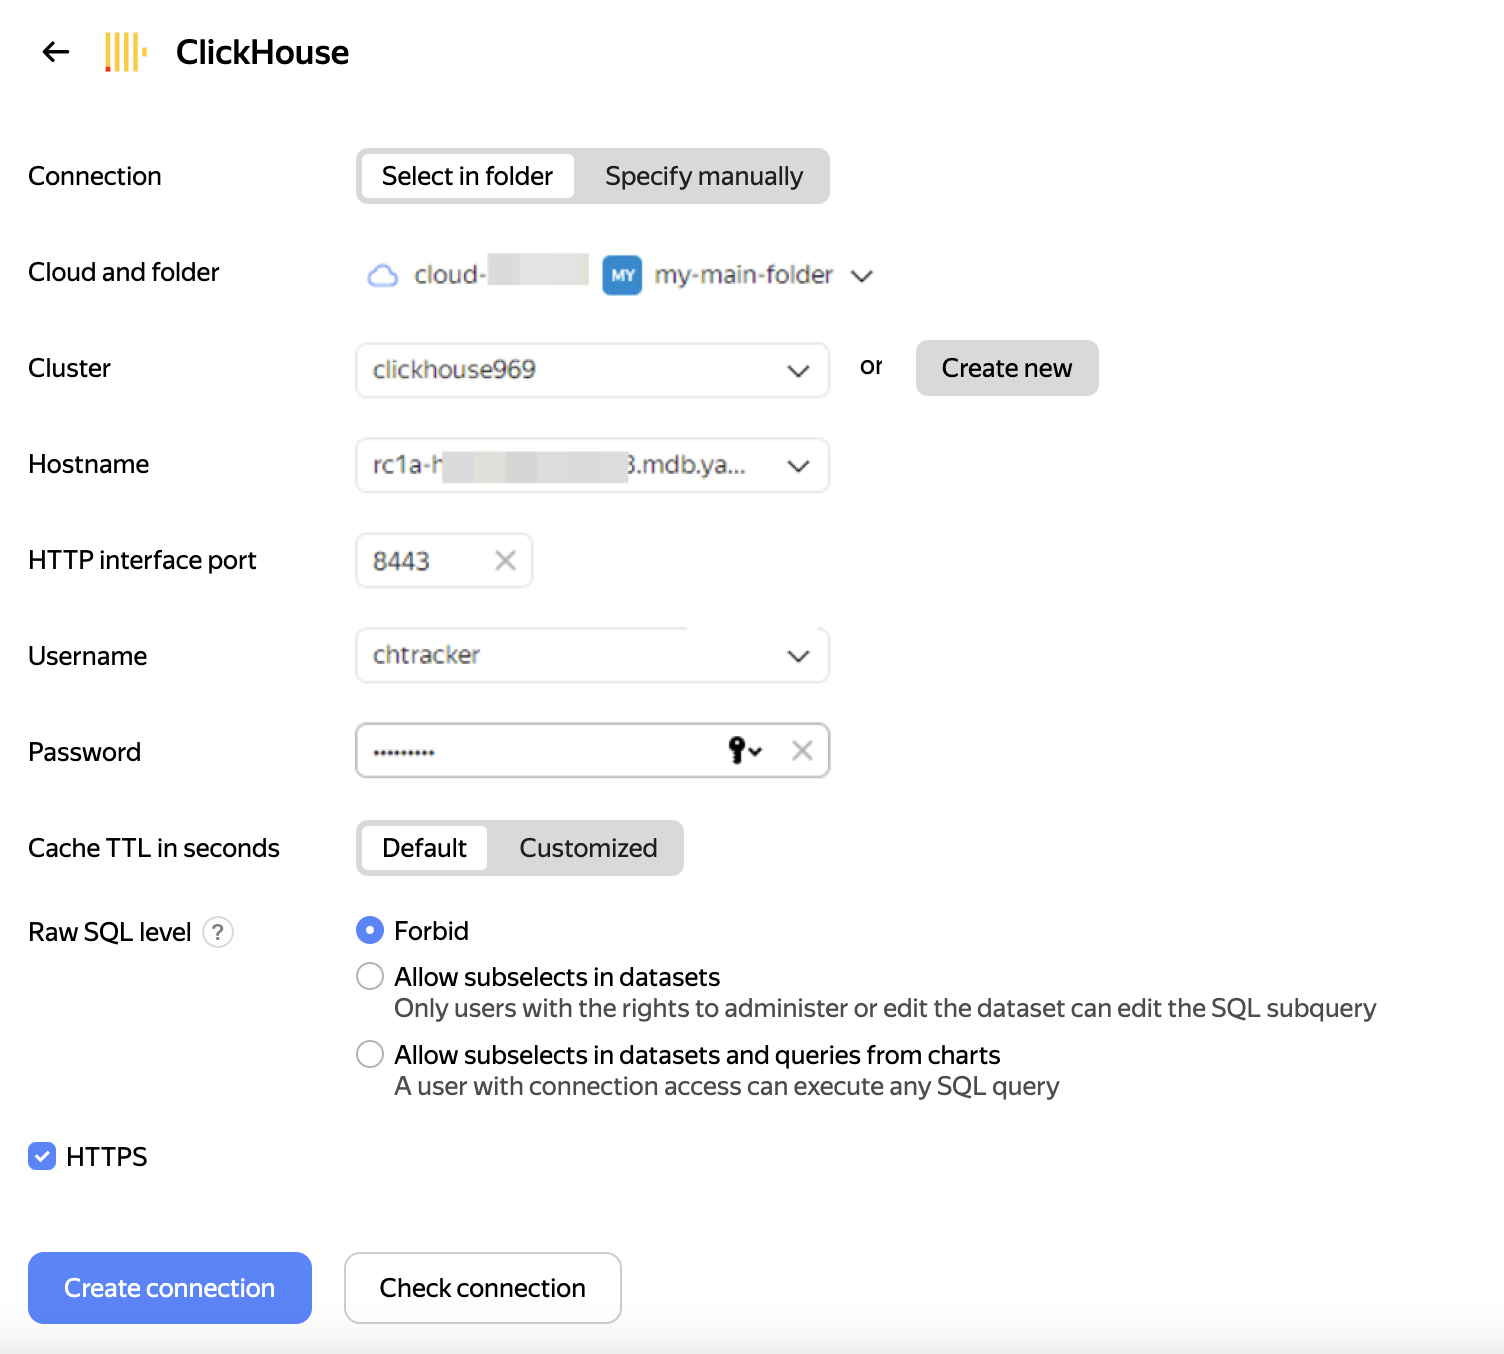Select Allow subselects in datasets
The image size is (1504, 1354).
[x=369, y=975]
